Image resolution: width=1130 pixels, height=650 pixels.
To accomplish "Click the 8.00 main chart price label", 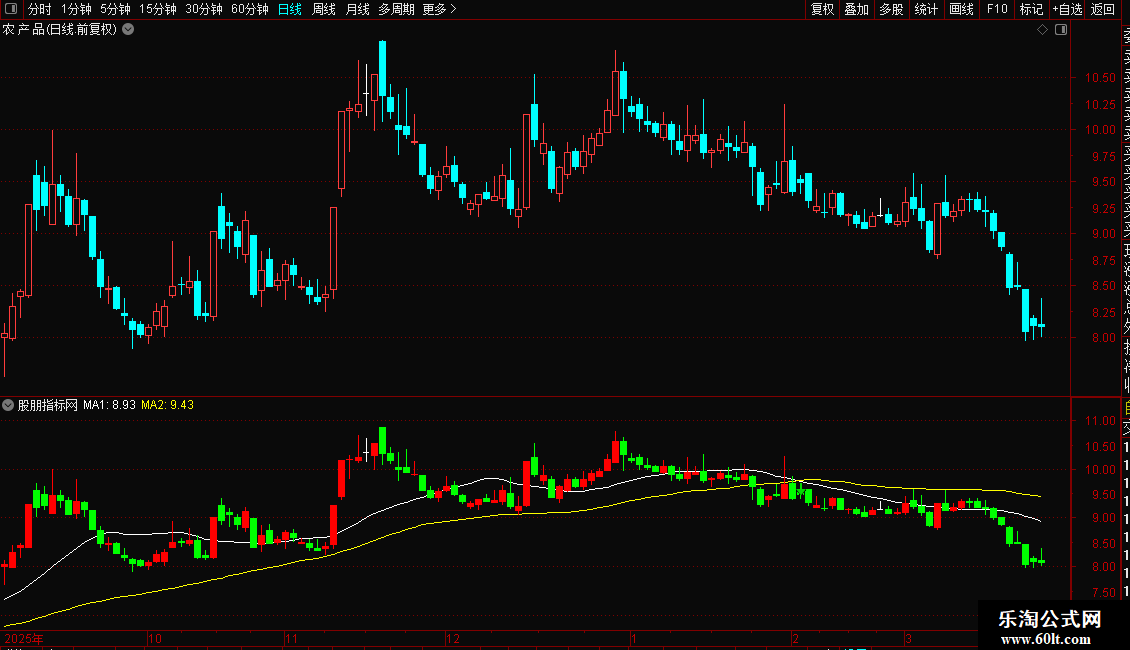I will [x=1103, y=338].
